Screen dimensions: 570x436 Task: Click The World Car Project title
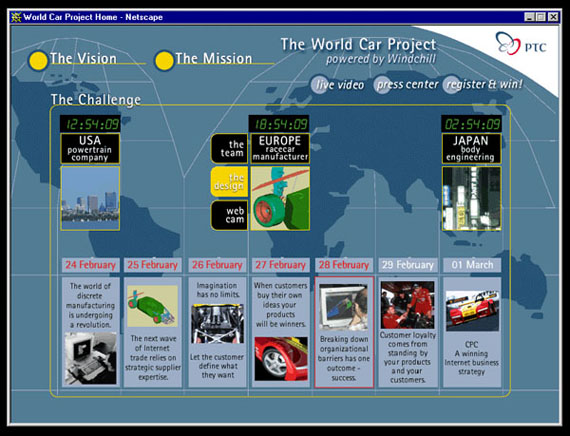click(358, 44)
